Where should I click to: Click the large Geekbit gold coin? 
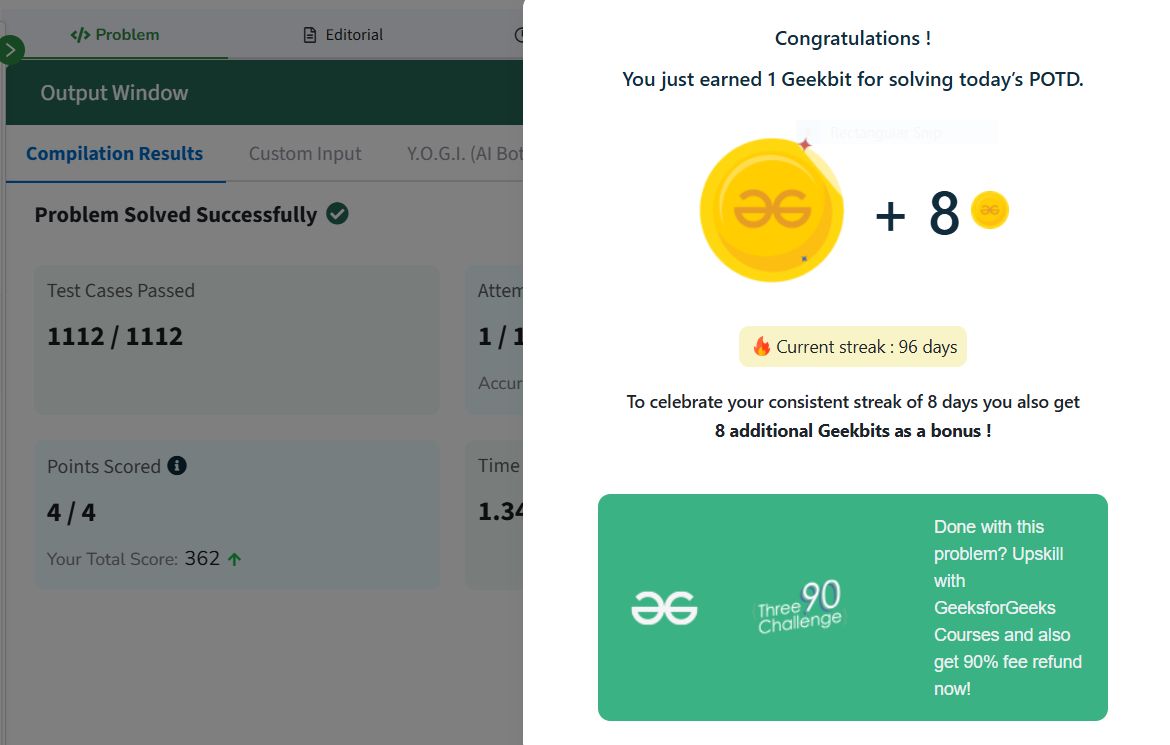(x=772, y=210)
